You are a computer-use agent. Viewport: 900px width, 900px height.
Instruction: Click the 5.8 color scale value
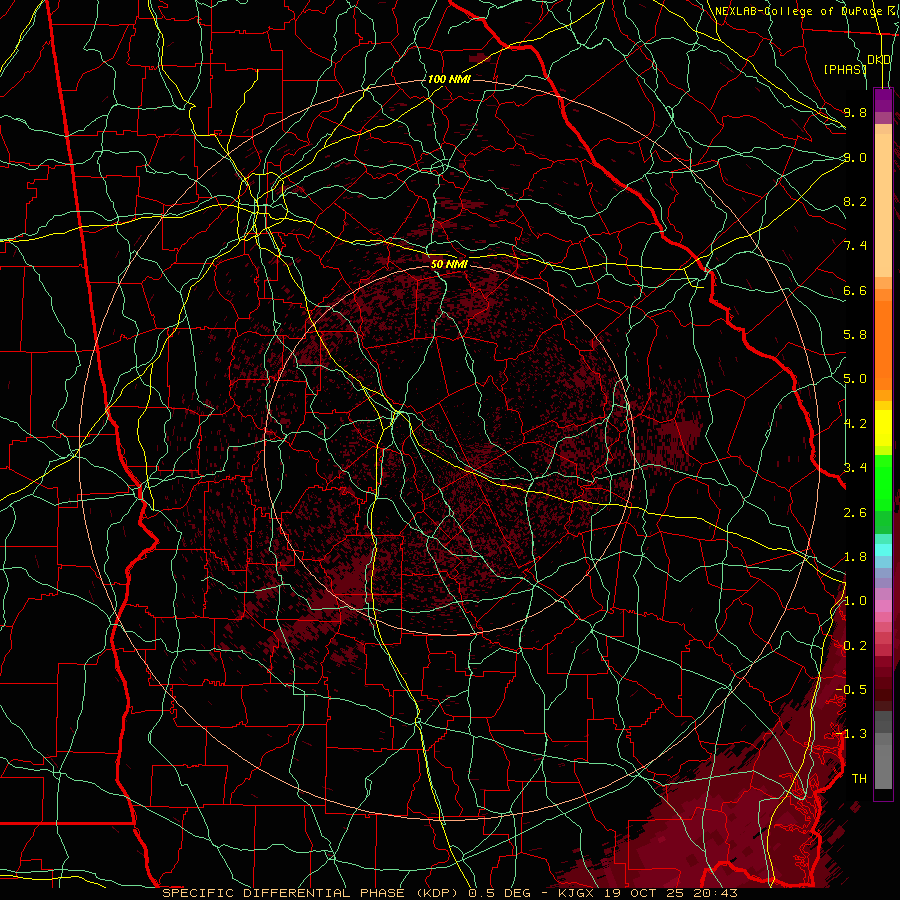click(x=855, y=335)
